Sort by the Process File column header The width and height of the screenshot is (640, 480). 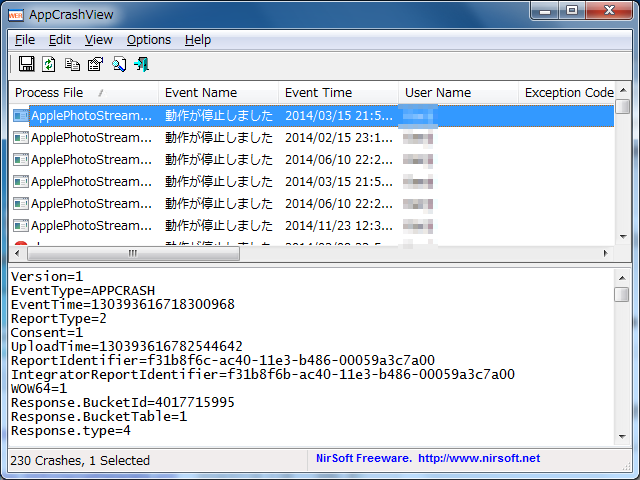84,93
